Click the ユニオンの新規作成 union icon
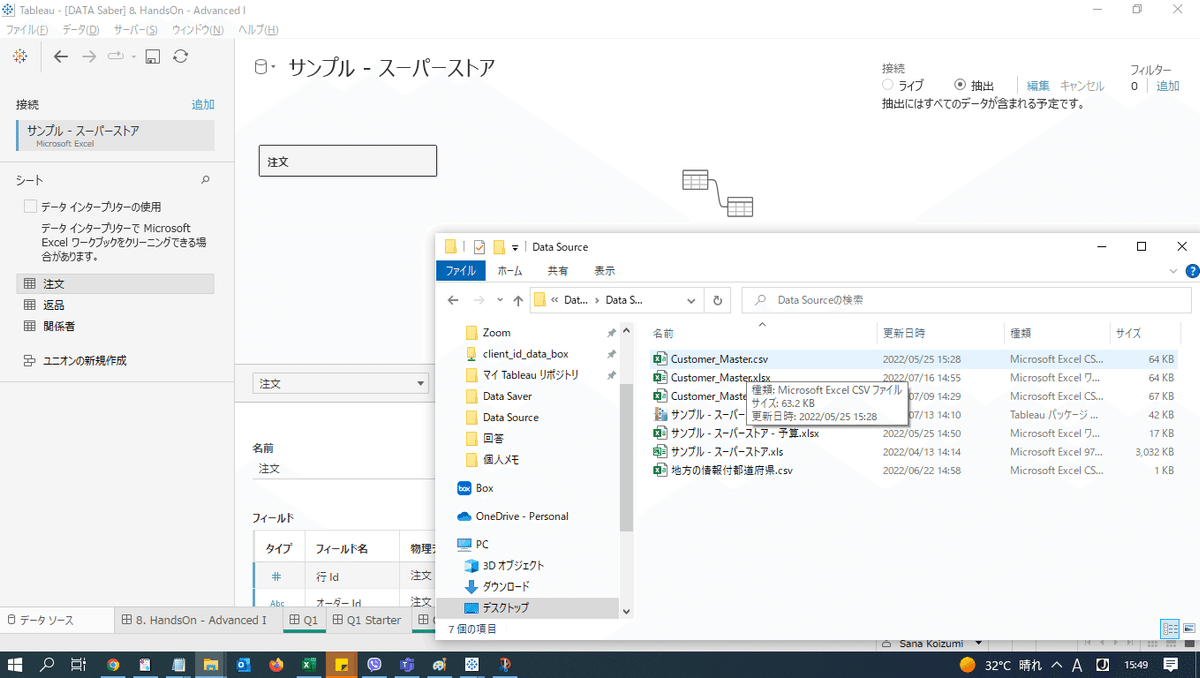Screen dimensions: 1200x678 click(29, 360)
